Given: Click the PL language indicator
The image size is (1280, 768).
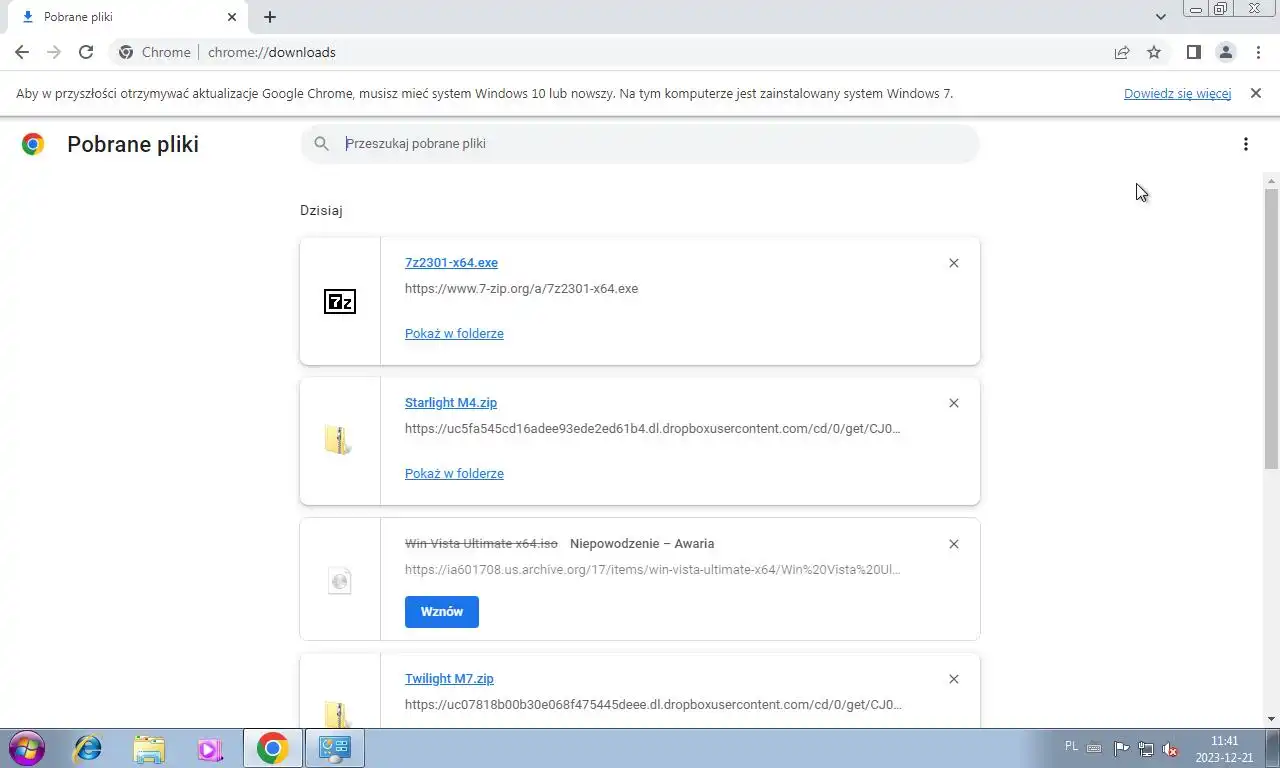Looking at the screenshot, I should pos(1072,746).
